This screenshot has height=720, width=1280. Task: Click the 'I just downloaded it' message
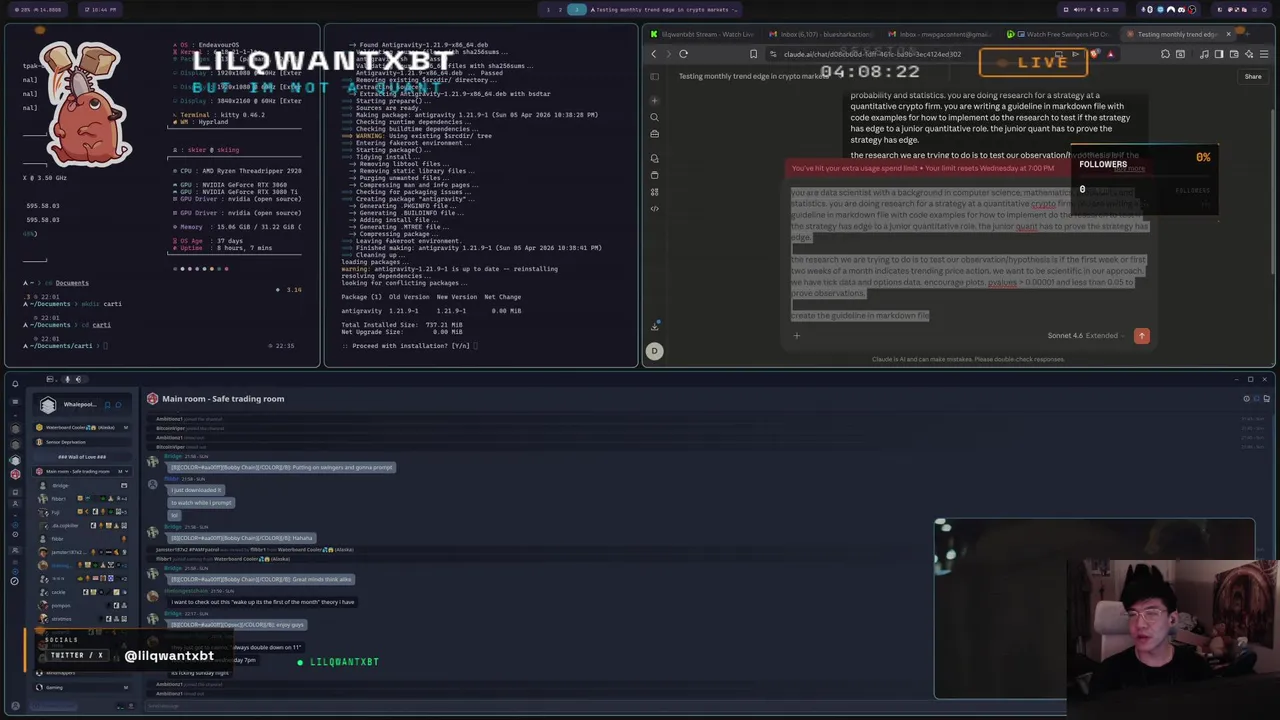[x=196, y=490]
